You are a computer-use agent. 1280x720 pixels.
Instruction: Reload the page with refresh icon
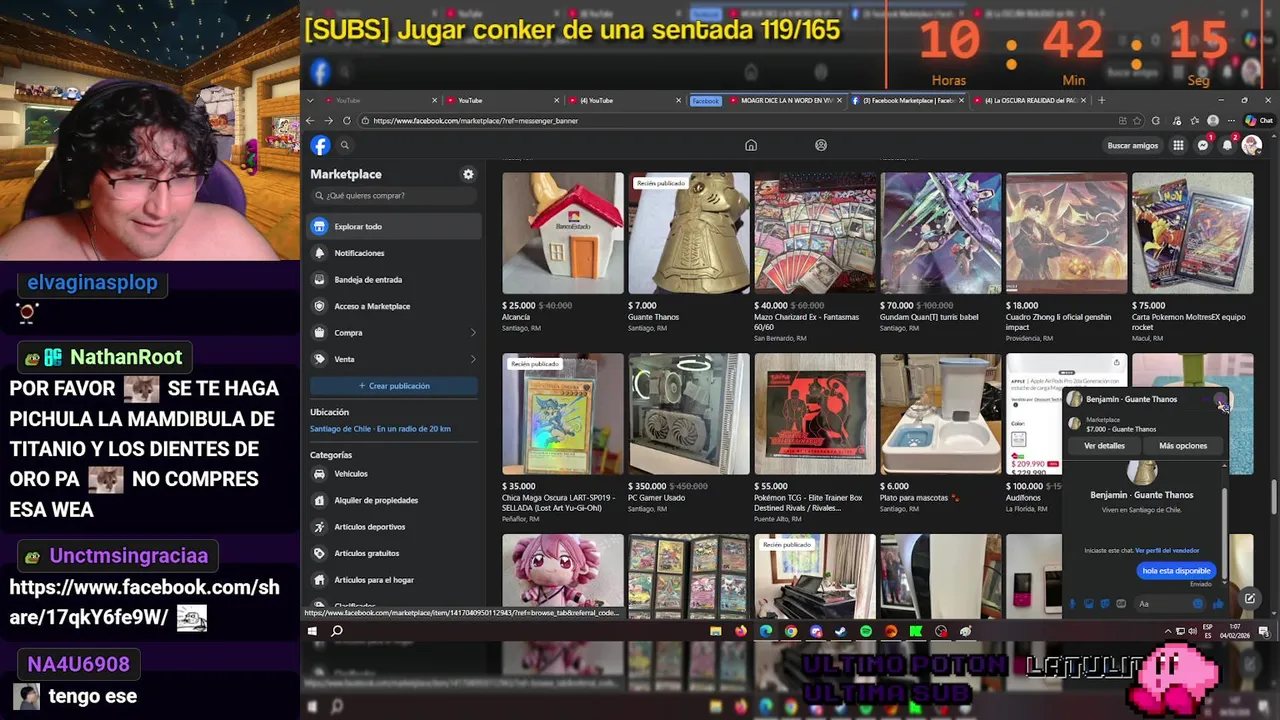(347, 120)
